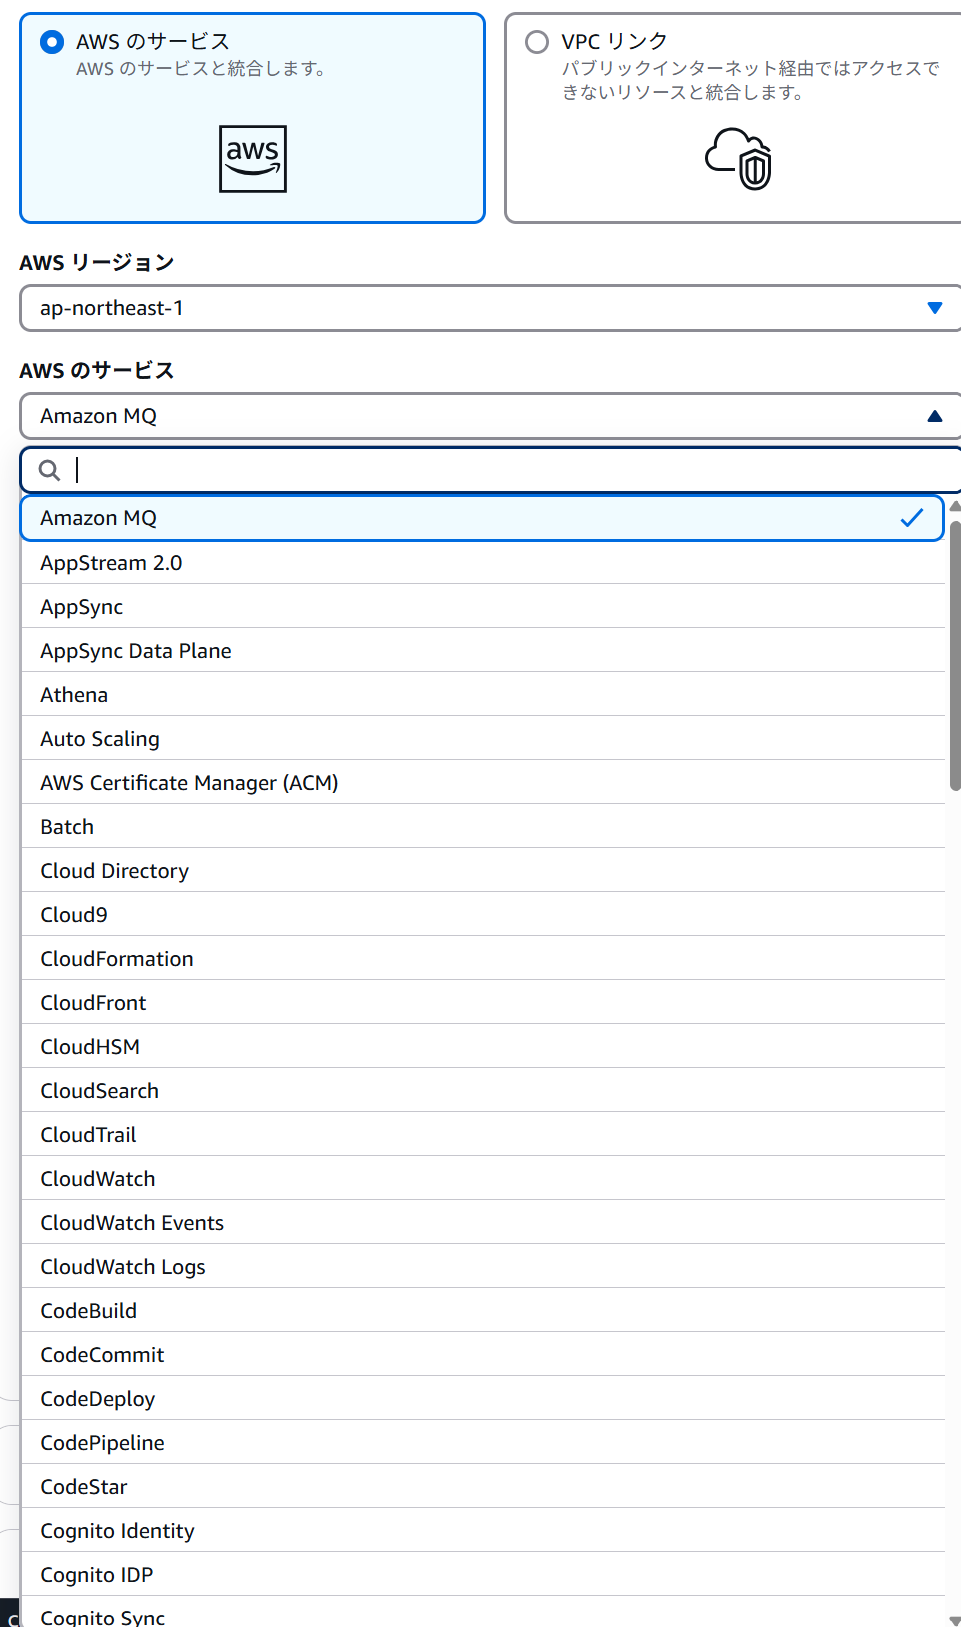The width and height of the screenshot is (961, 1627).
Task: Select Cognito Sync service
Action: point(483,1612)
